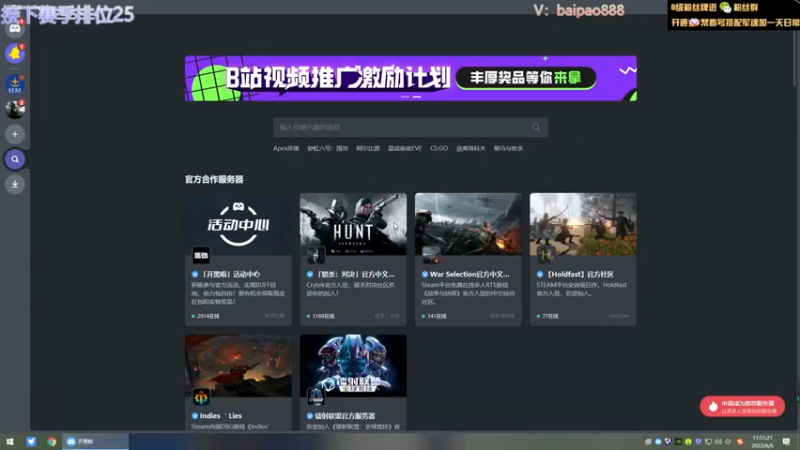The width and height of the screenshot is (800, 450).
Task: Open the taskbar clock showing 11:51:21
Action: 762,441
